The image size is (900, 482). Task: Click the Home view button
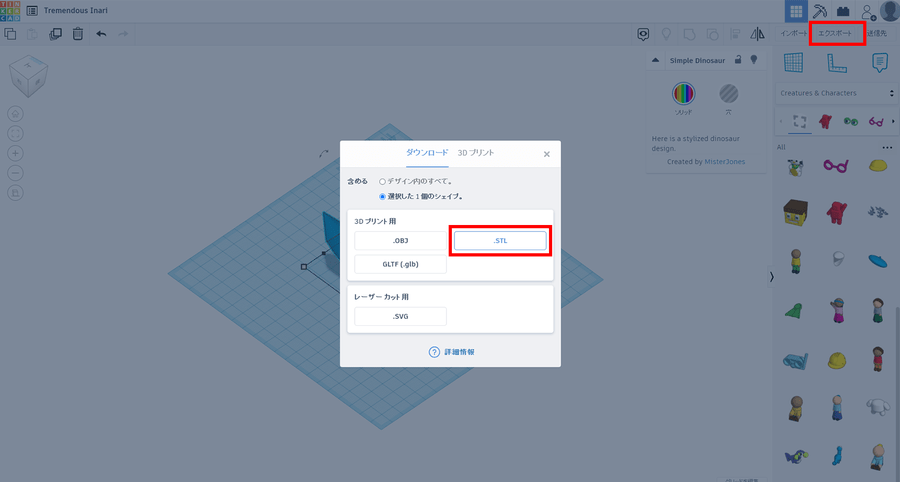[x=15, y=114]
